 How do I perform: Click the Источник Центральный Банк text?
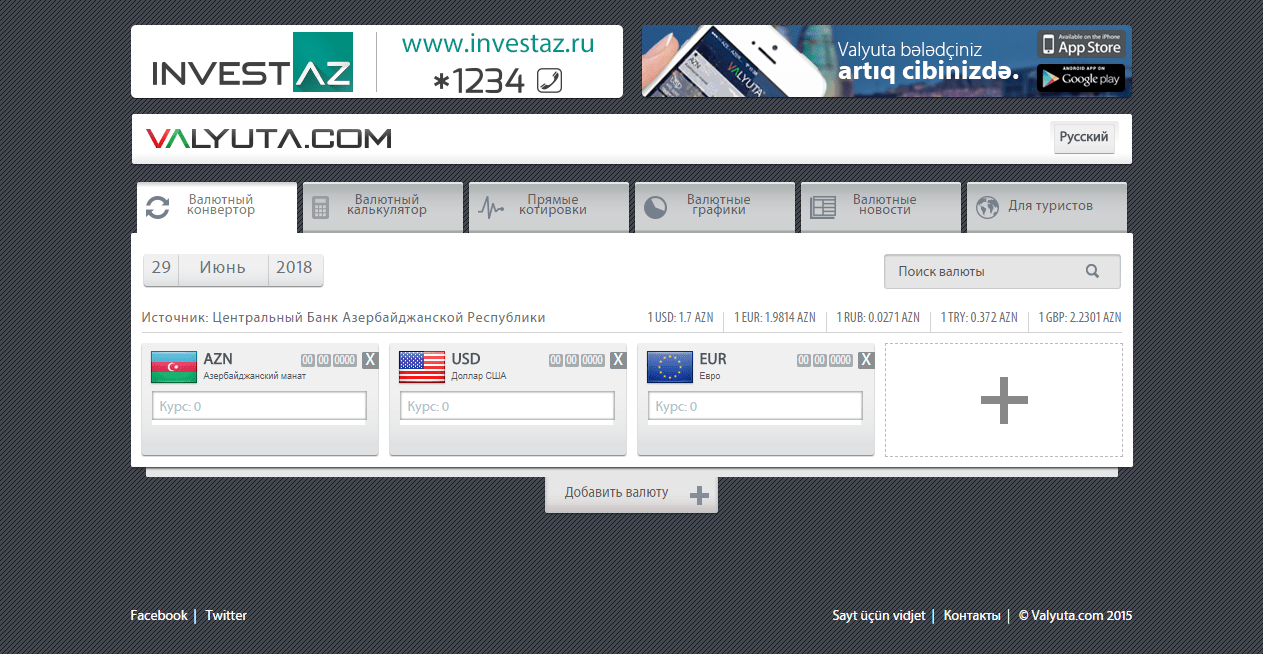coord(344,318)
